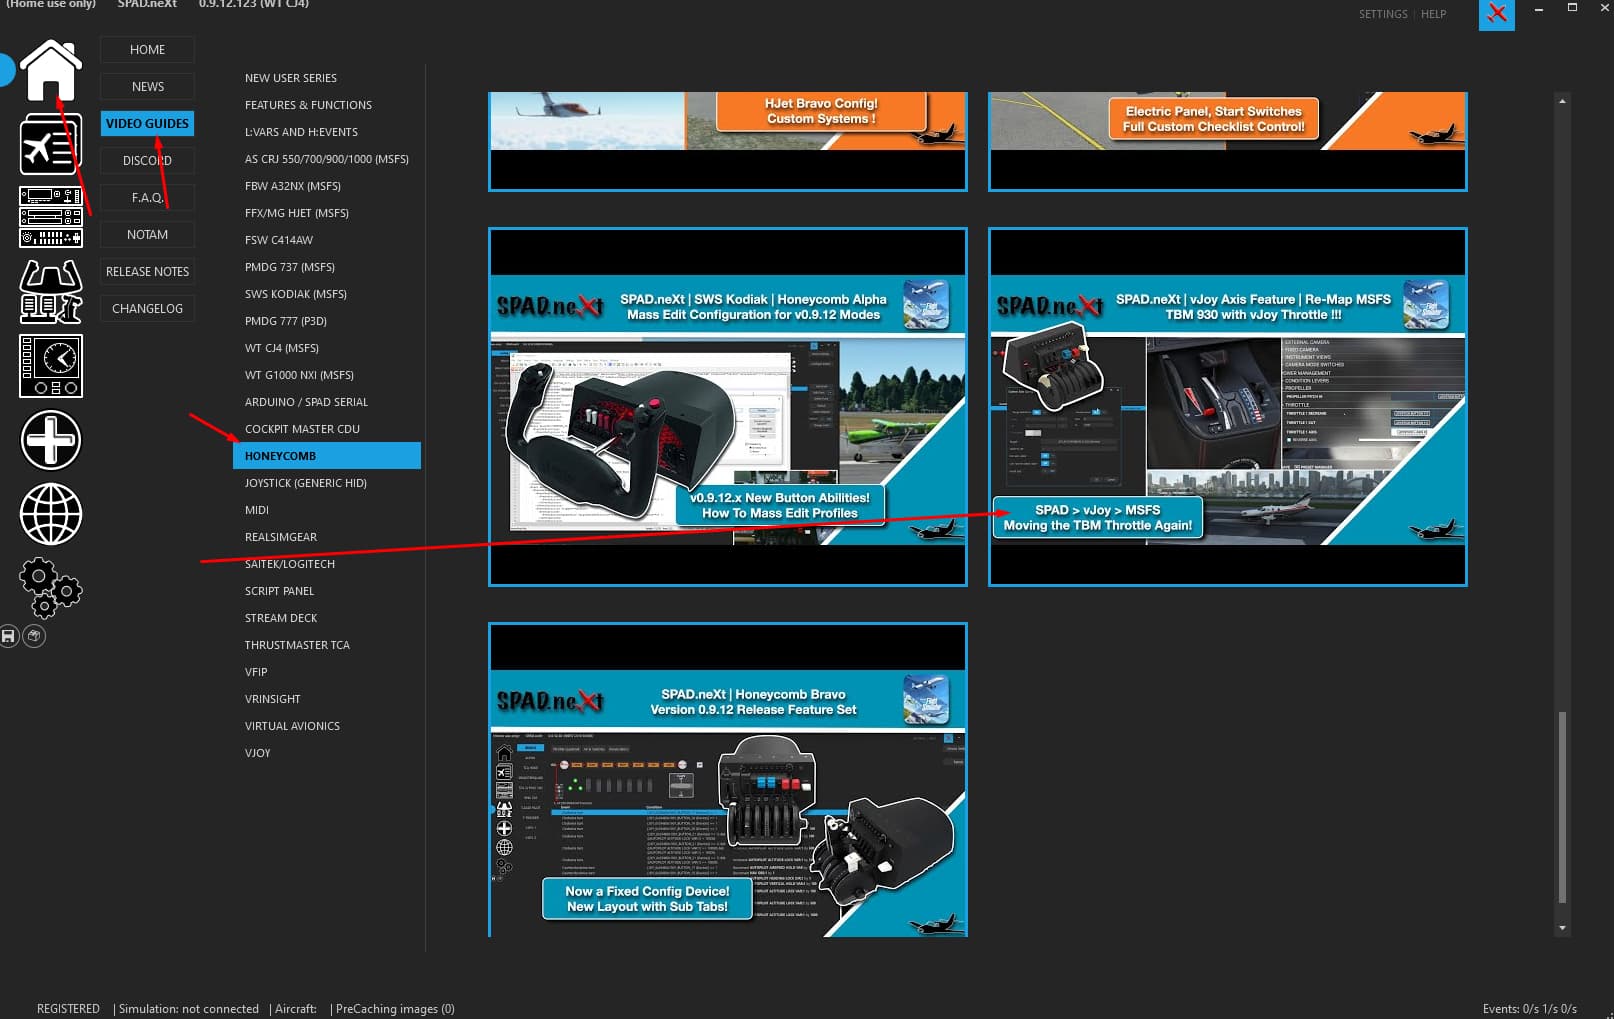1614x1019 pixels.
Task: Open the Electric Panel Start Switches video
Action: click(x=1227, y=141)
